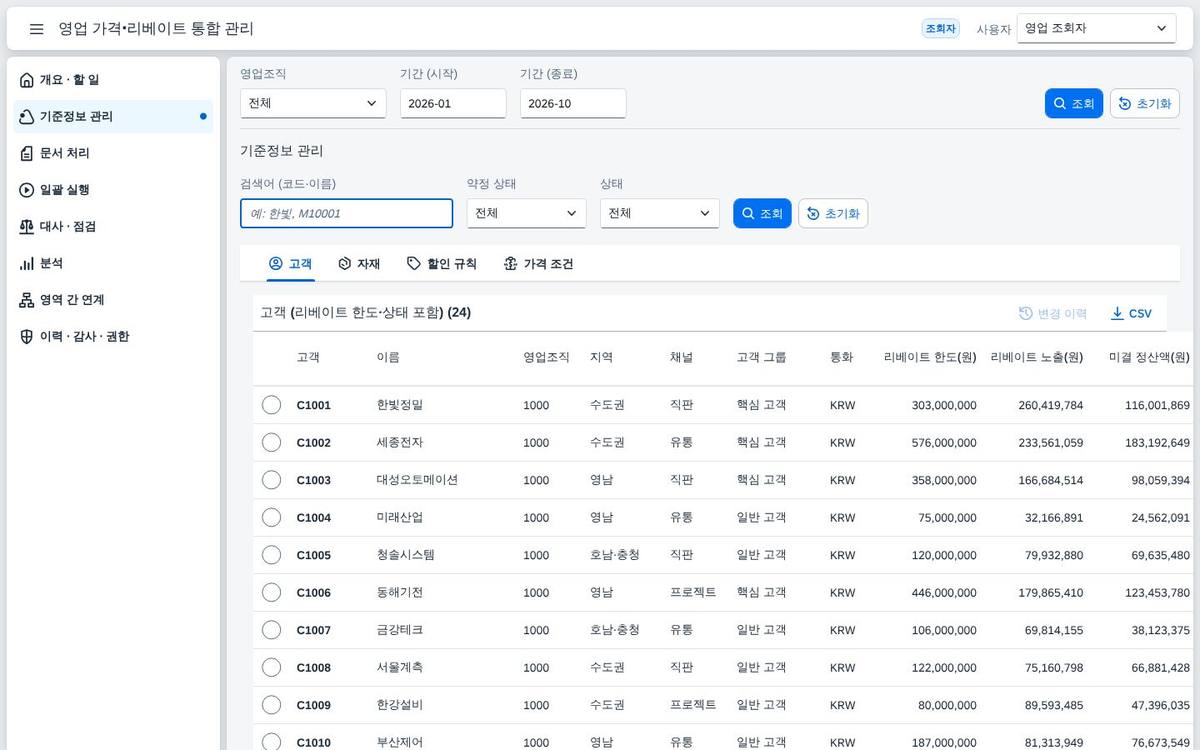Click the hierarchy icon beside 영역 간 연계
The width and height of the screenshot is (1200, 750).
tap(27, 300)
